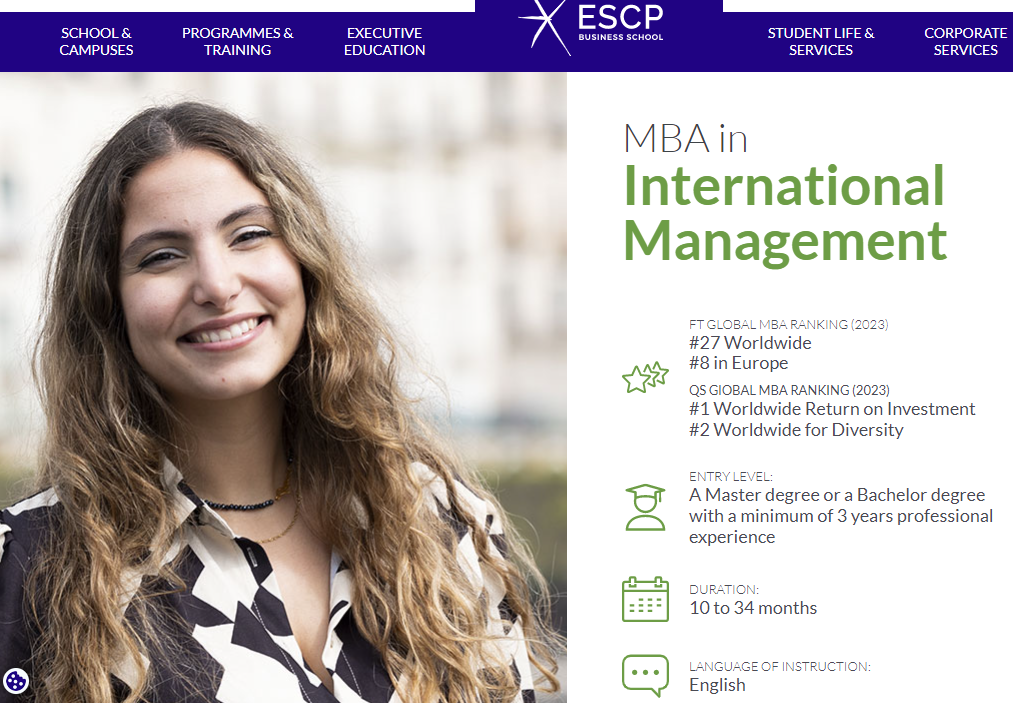Image resolution: width=1013 pixels, height=703 pixels.
Task: Open School & Campuses menu
Action: click(x=96, y=41)
